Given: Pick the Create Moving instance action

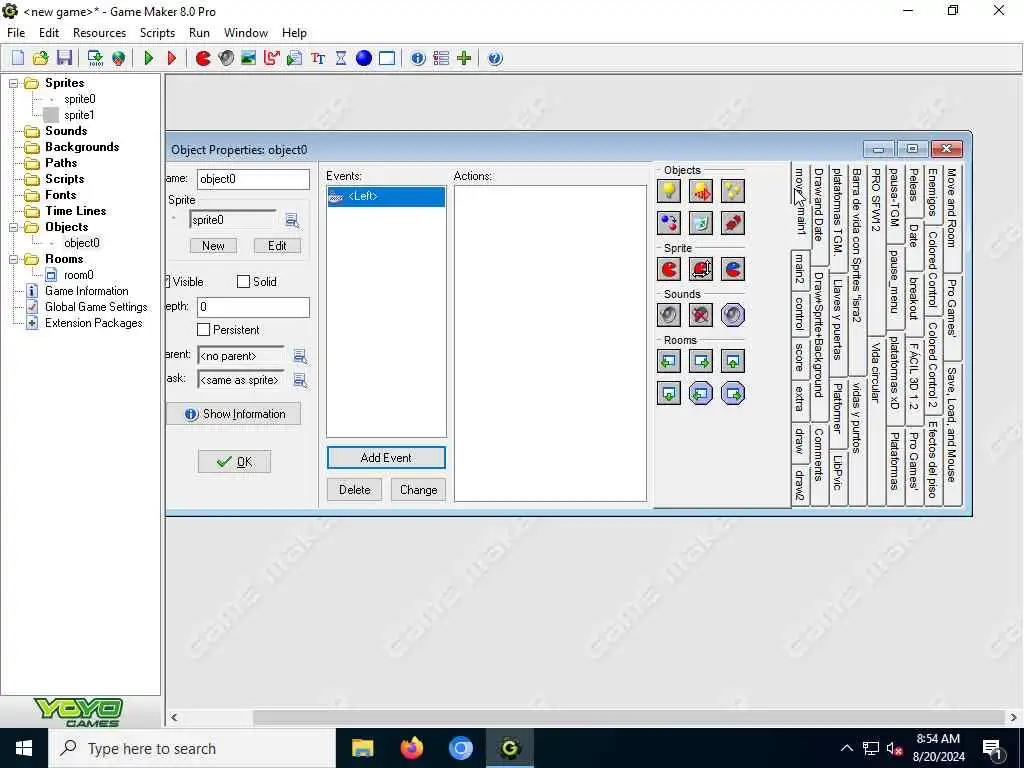Looking at the screenshot, I should [x=701, y=191].
